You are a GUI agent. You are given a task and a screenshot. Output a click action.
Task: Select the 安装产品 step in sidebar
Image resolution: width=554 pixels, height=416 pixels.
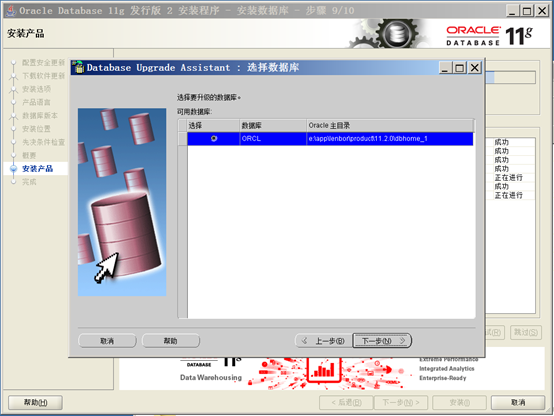pos(37,169)
